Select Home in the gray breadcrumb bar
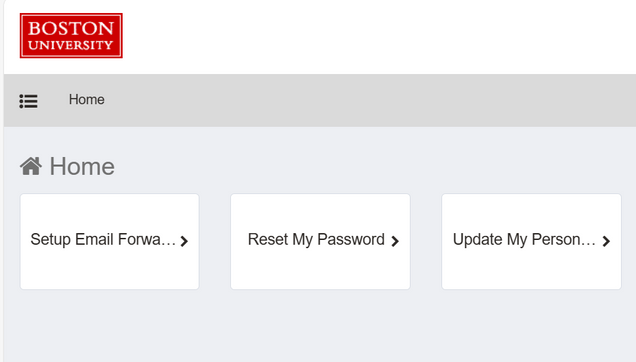 (x=86, y=99)
